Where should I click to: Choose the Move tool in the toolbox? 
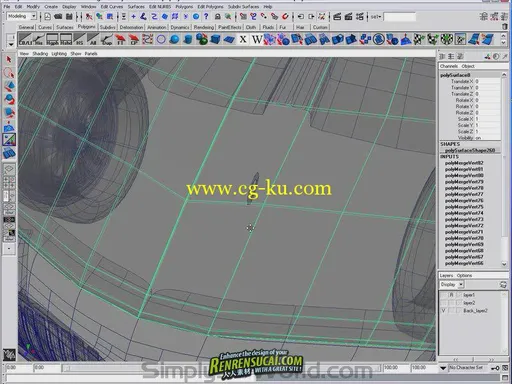pyautogui.click(x=9, y=86)
